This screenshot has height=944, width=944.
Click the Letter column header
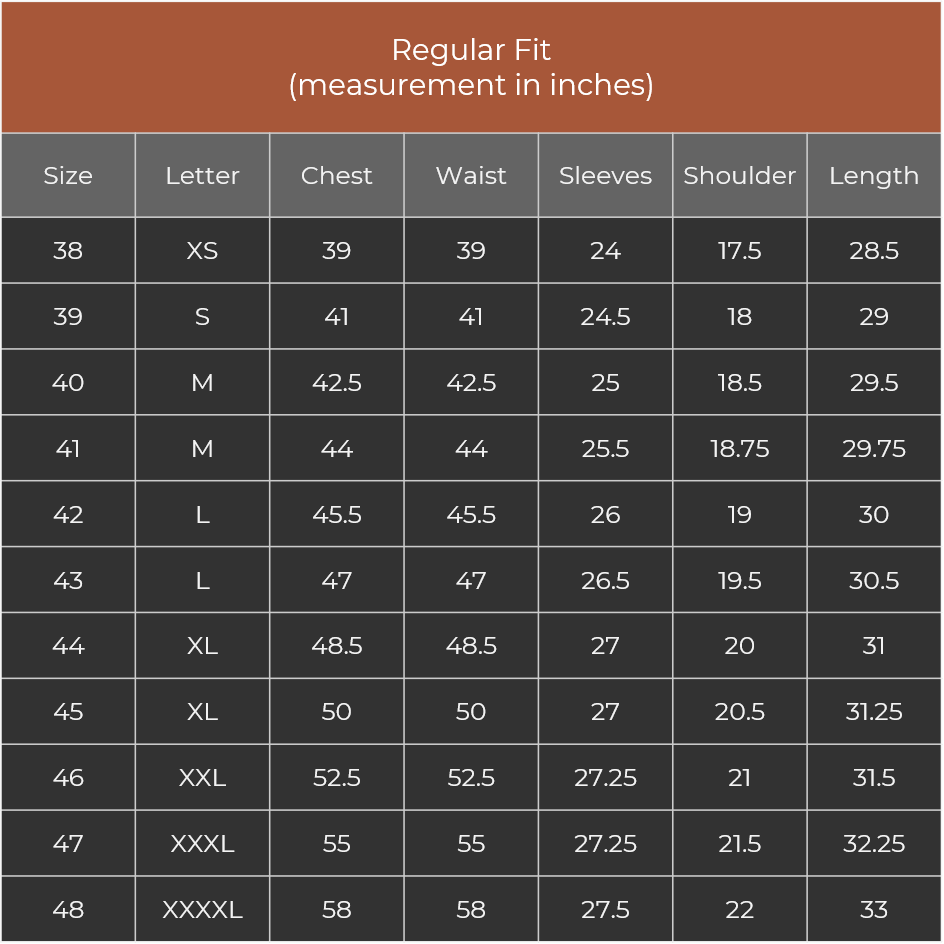coord(202,176)
